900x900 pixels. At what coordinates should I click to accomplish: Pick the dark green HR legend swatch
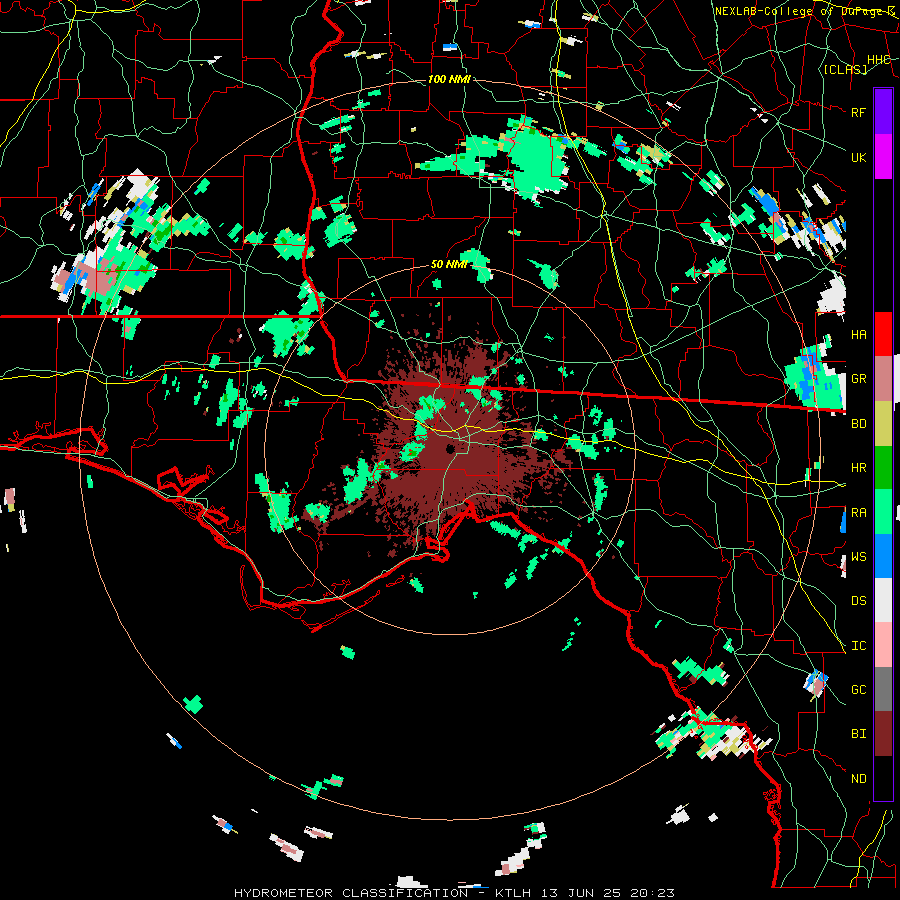pos(883,467)
